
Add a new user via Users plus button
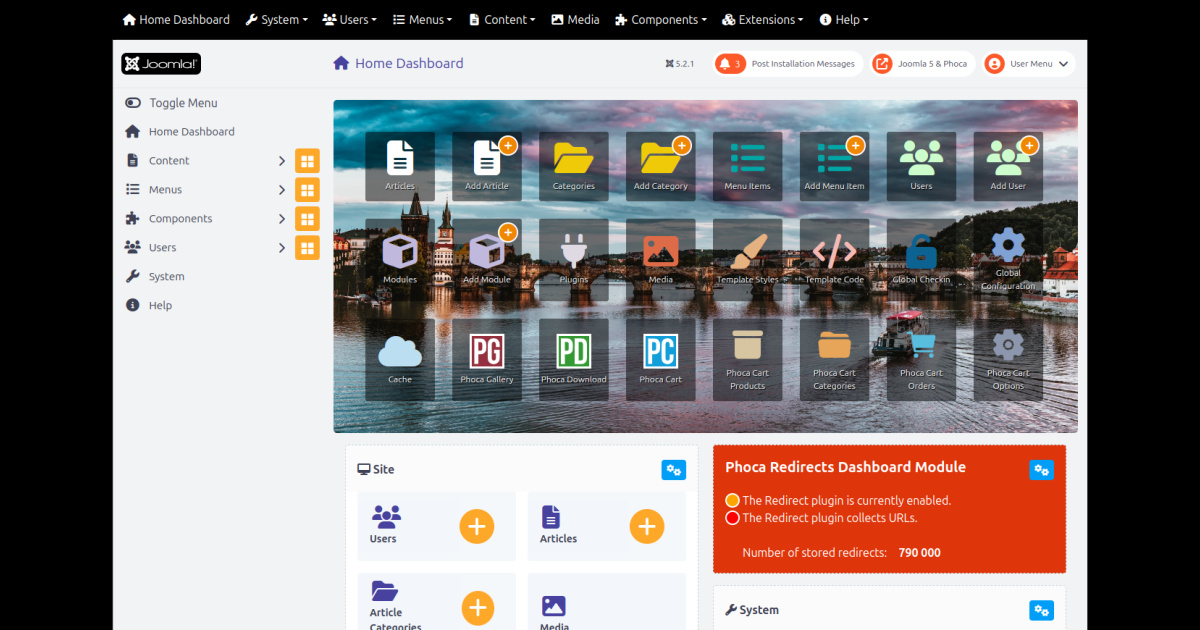point(477,526)
